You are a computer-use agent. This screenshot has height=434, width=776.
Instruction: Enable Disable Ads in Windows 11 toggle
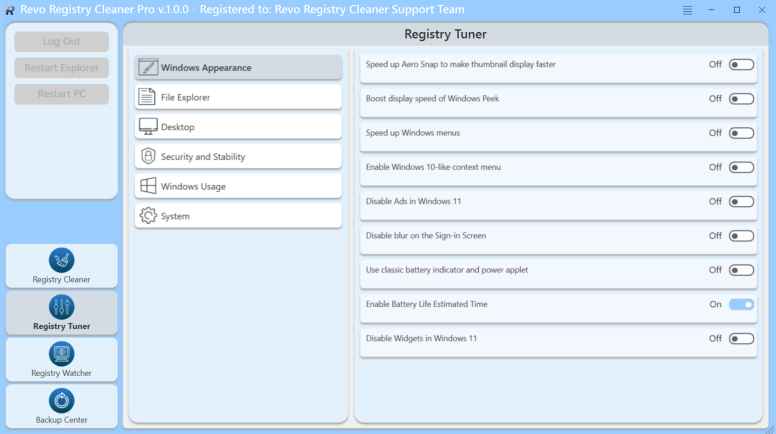point(741,201)
